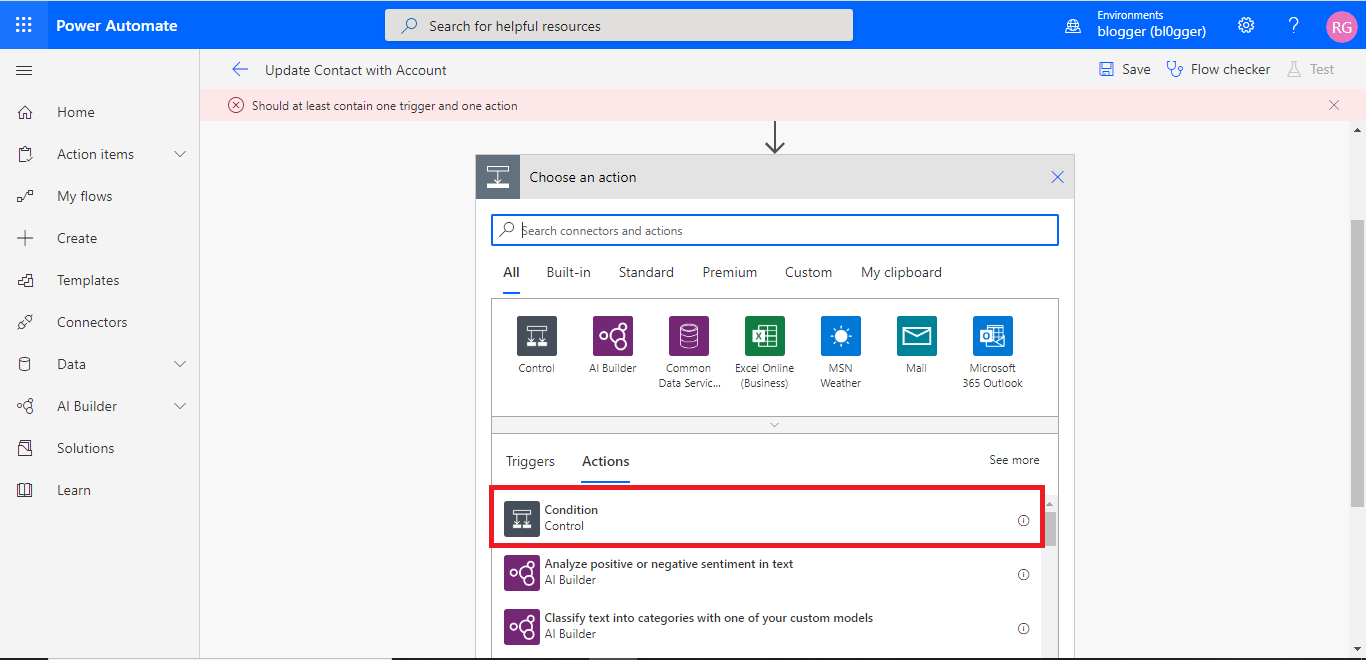The height and width of the screenshot is (660, 1366).
Task: Select the All connectors tab
Action: pyautogui.click(x=511, y=272)
